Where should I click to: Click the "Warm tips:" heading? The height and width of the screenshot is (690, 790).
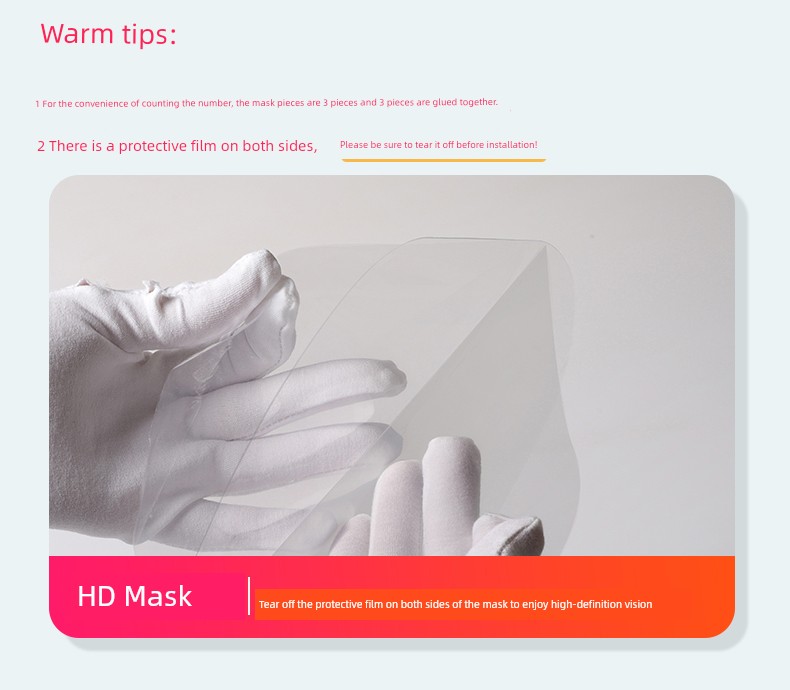tap(108, 34)
